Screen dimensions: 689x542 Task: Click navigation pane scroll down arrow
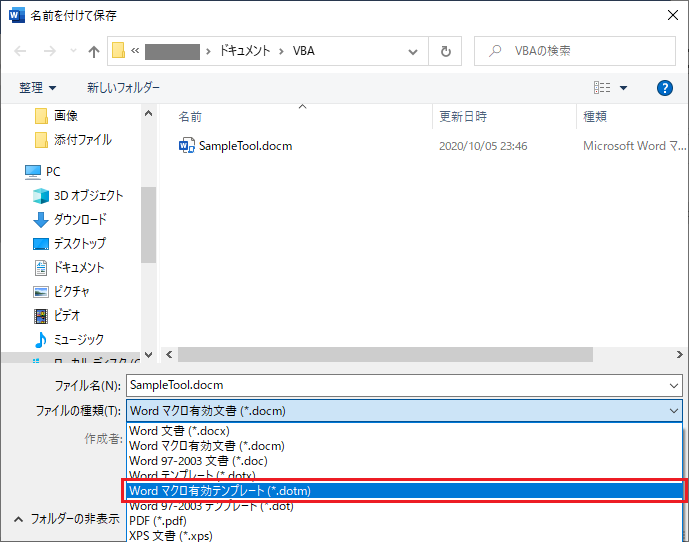[149, 354]
